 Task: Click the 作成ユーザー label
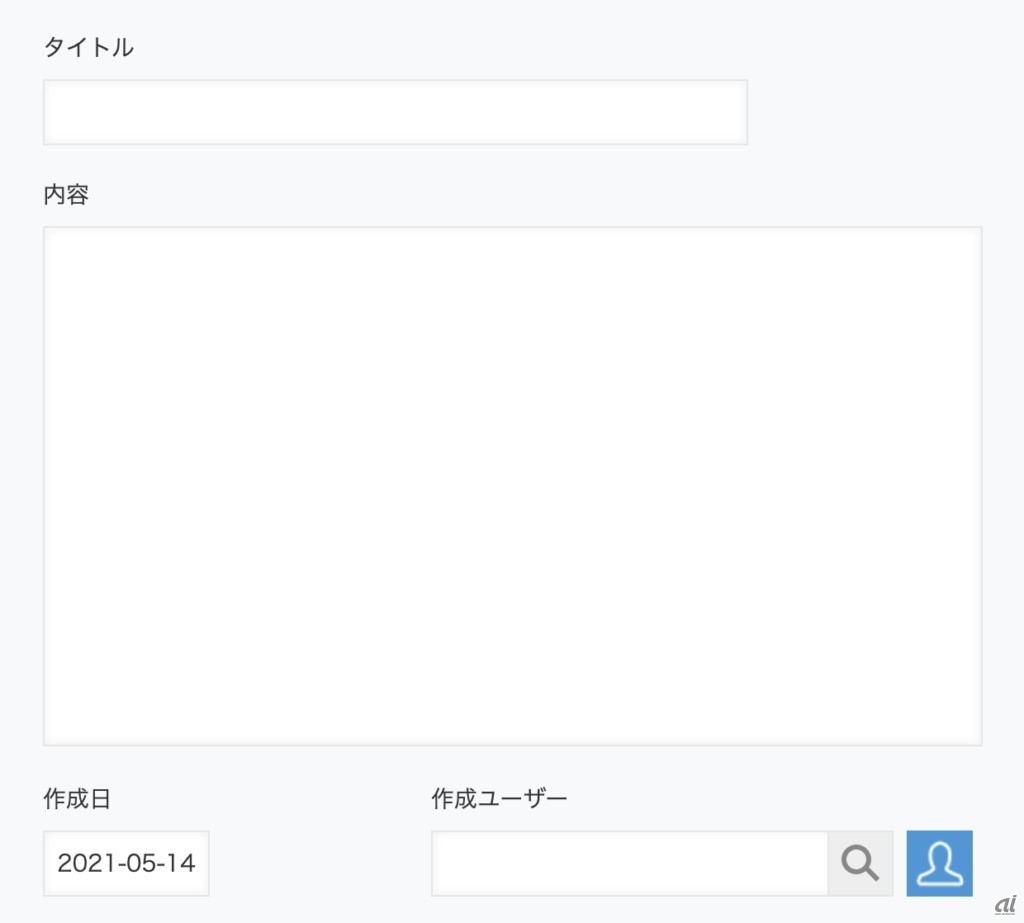coord(499,799)
